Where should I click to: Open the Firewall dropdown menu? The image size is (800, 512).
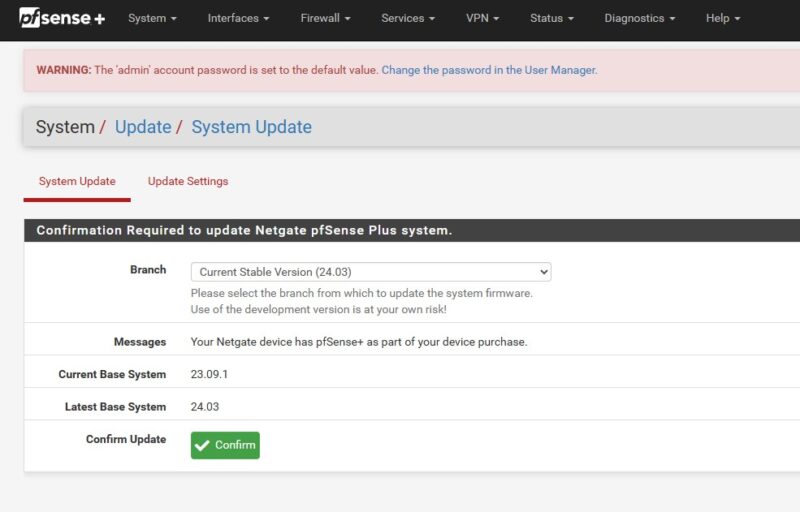click(x=326, y=18)
